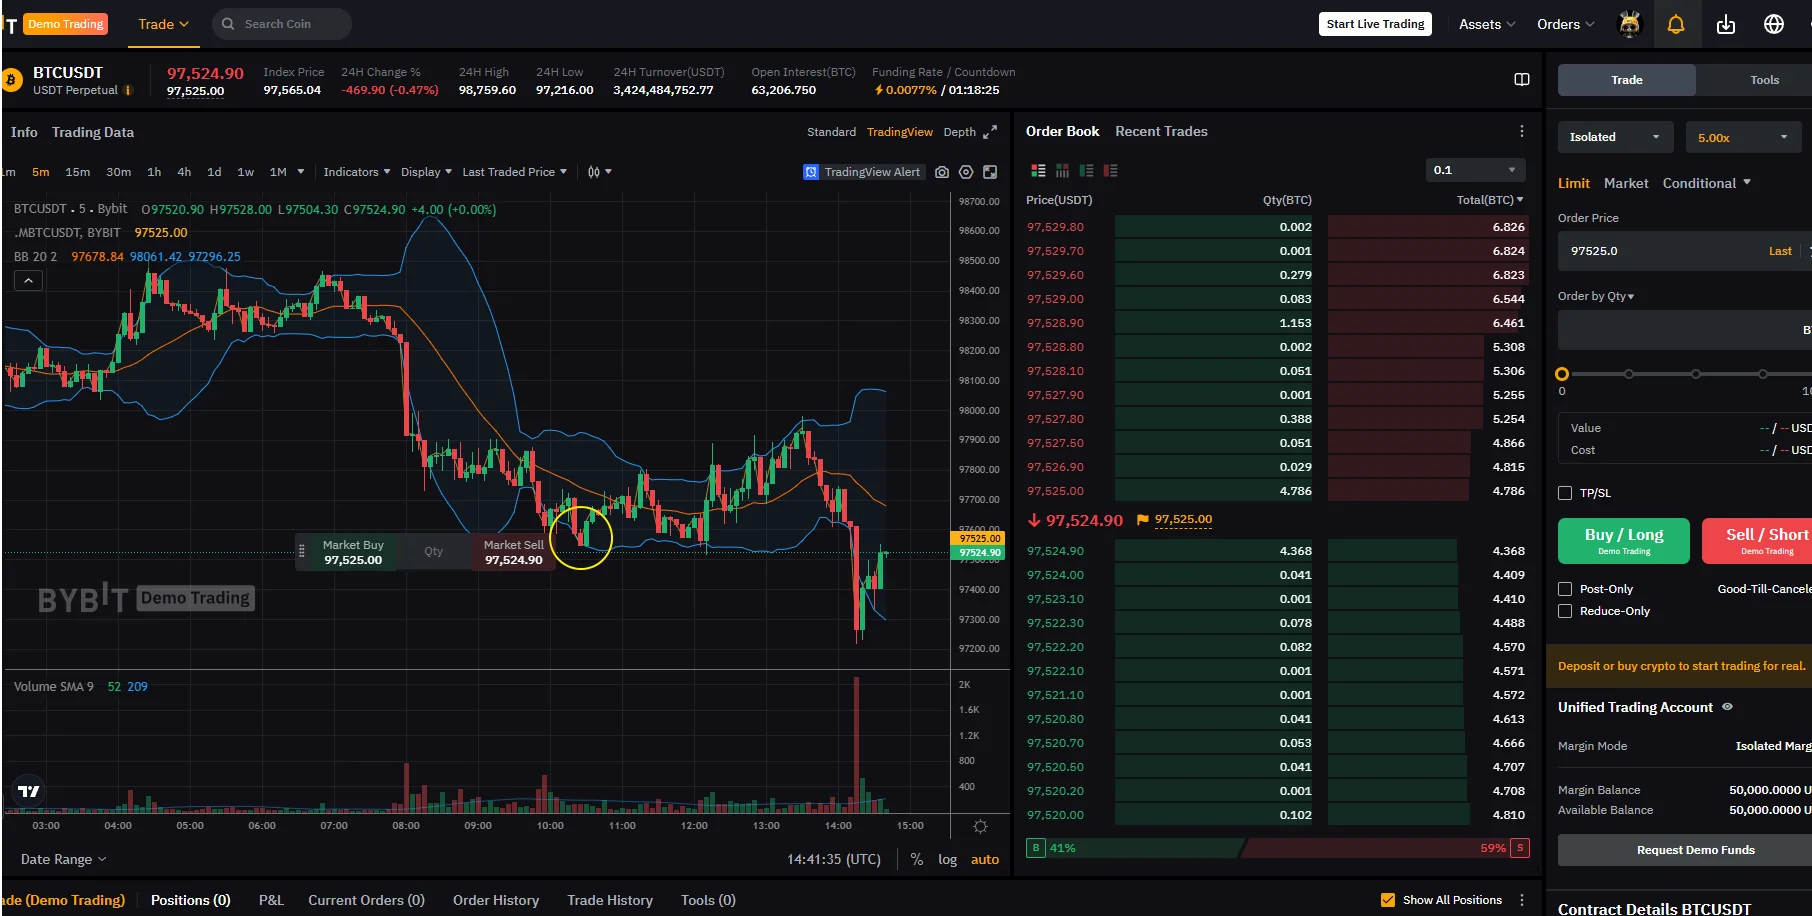
Task: Click the quantity slider handle at 0
Action: tap(1562, 374)
